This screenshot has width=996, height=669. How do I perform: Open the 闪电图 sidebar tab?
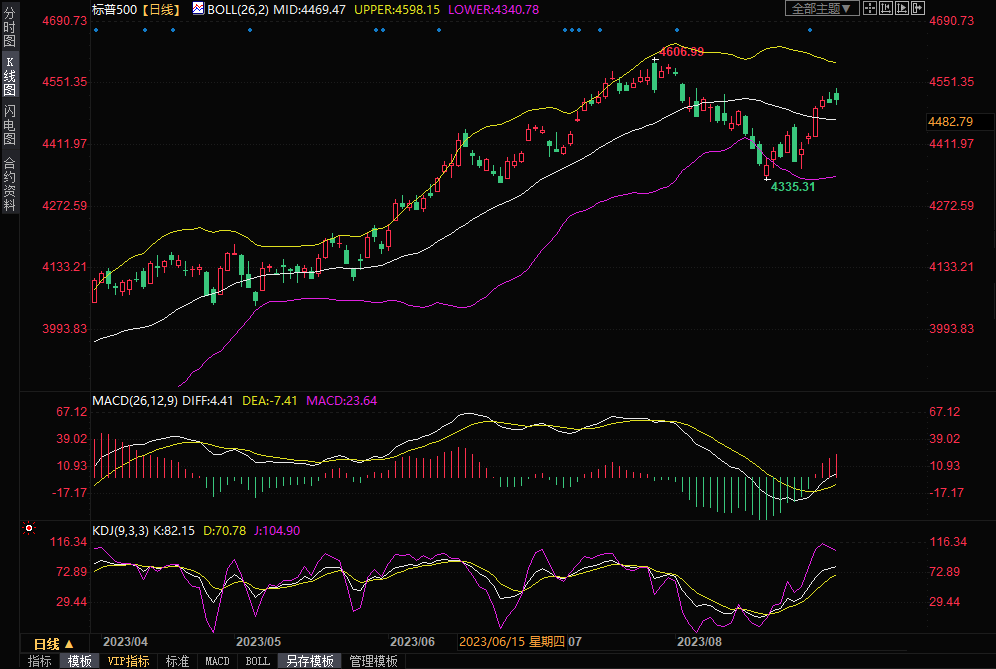pyautogui.click(x=9, y=125)
